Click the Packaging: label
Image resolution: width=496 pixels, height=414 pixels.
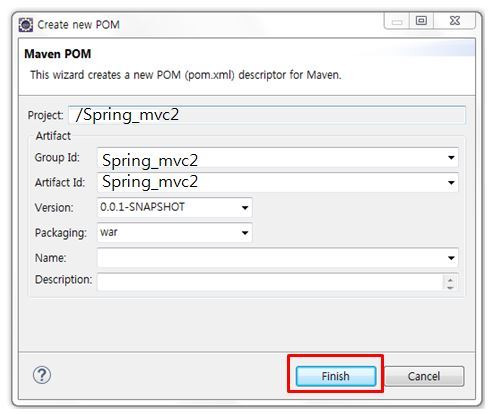pos(61,233)
